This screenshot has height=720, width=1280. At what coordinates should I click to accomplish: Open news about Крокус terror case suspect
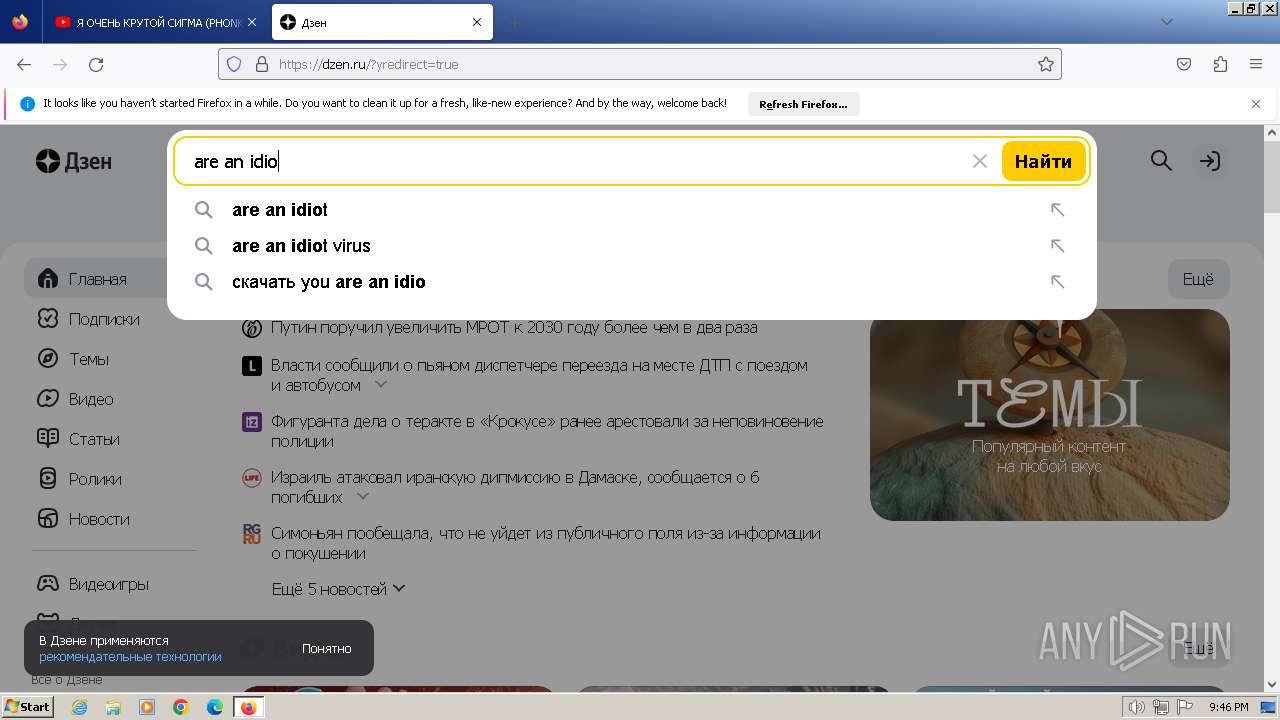click(547, 431)
